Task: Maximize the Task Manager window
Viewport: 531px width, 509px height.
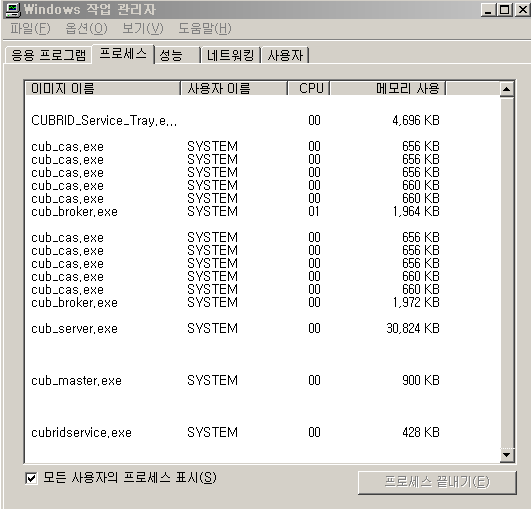Action: tap(504, 10)
